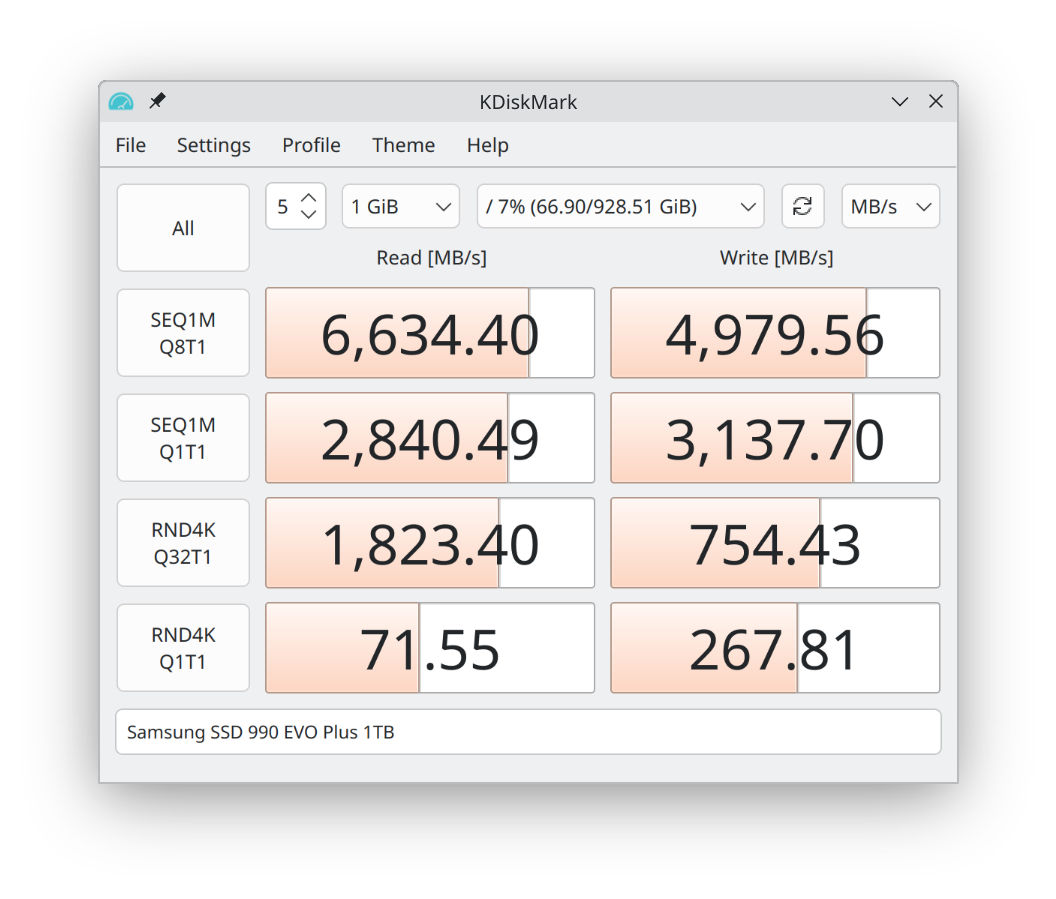Open the Settings menu

pos(213,145)
